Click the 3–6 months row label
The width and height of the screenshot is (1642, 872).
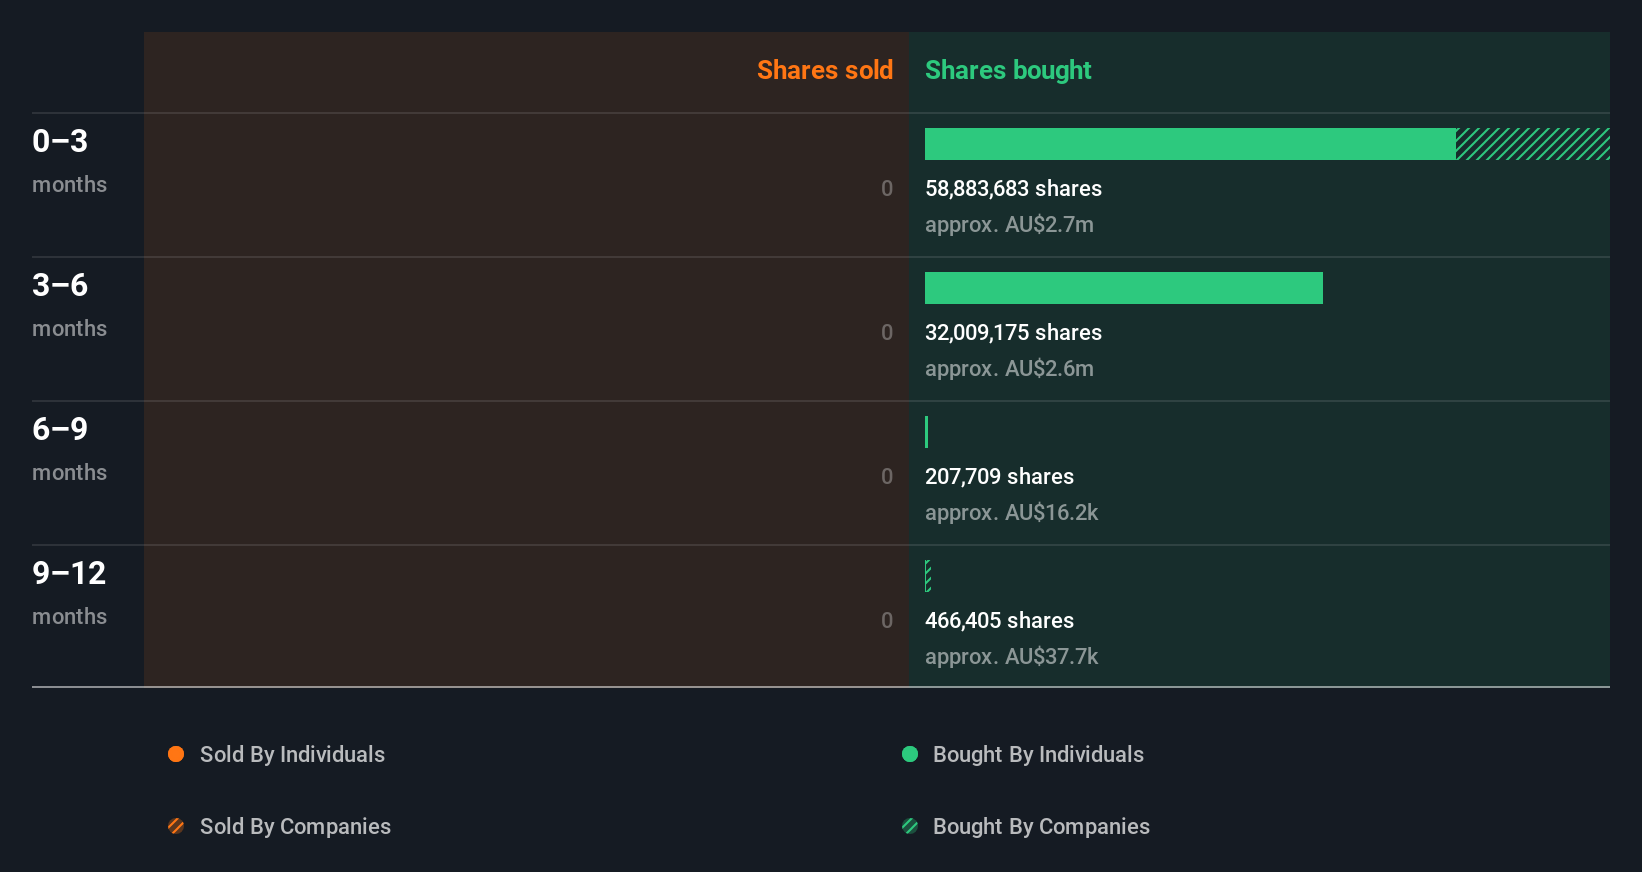point(69,304)
